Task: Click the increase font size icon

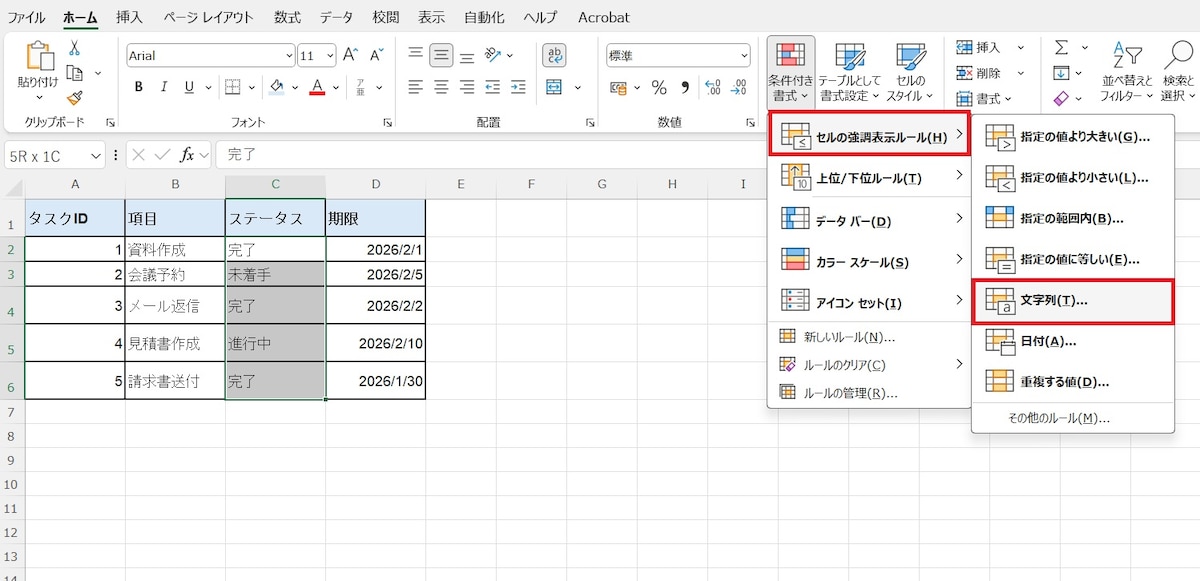Action: 350,56
